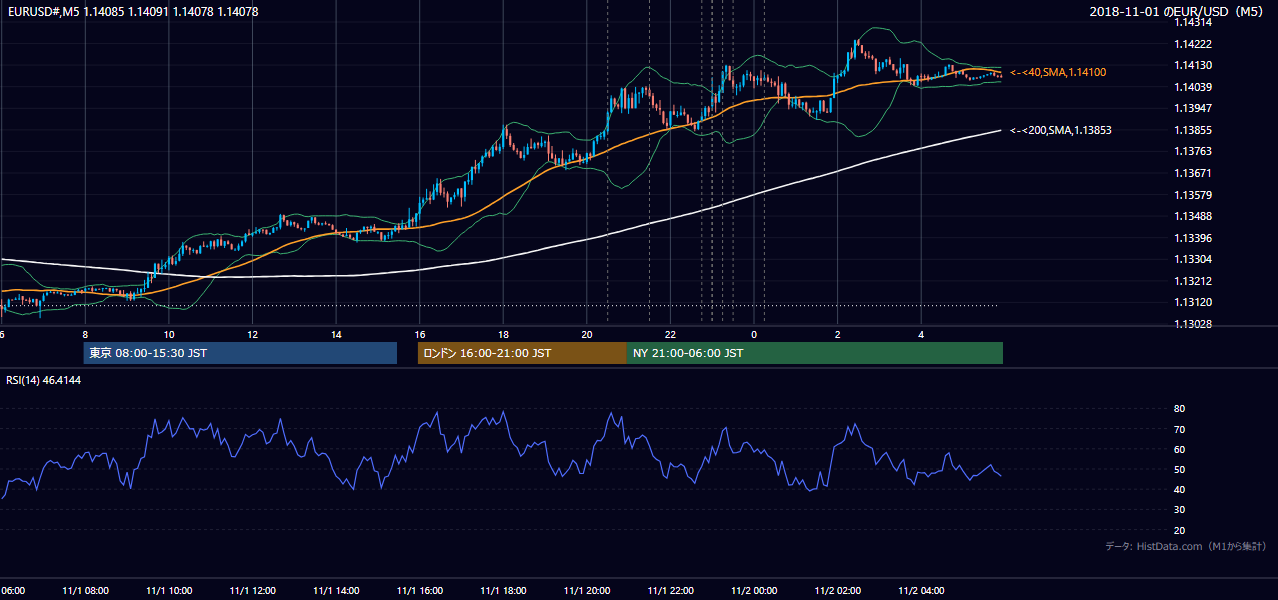
Task: Click RSI scale value 40
Action: (1180, 489)
